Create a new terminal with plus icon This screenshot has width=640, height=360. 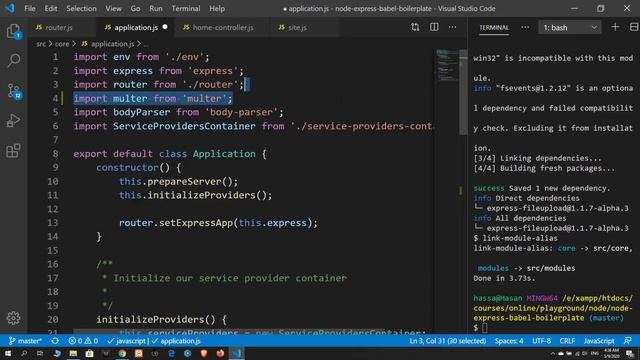coord(615,27)
